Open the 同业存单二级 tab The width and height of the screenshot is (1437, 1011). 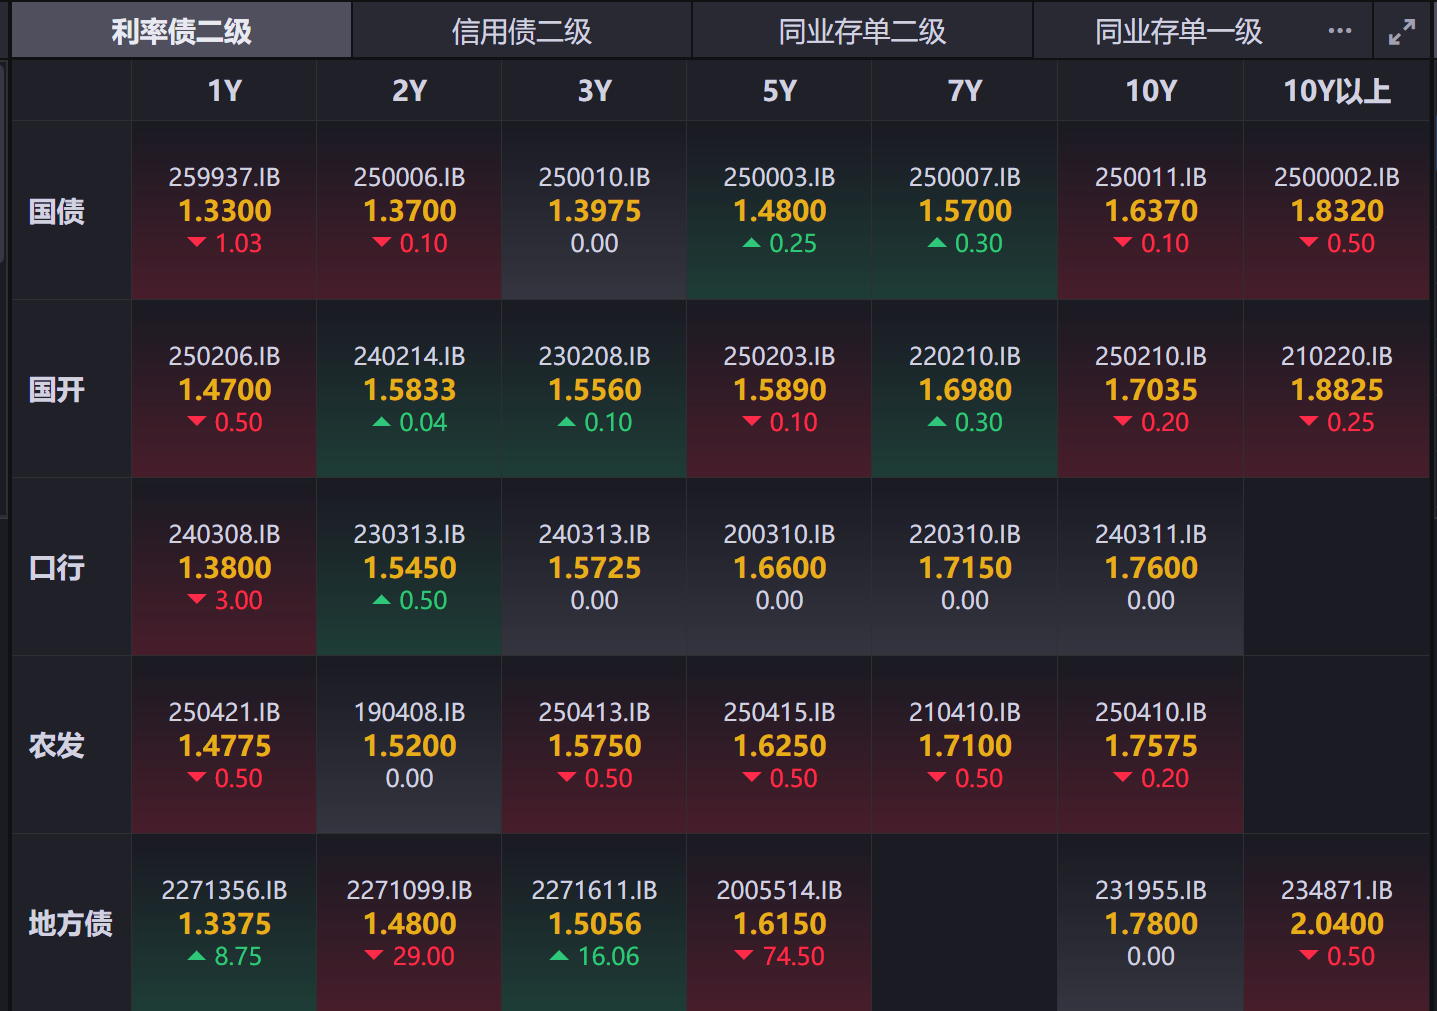point(862,30)
